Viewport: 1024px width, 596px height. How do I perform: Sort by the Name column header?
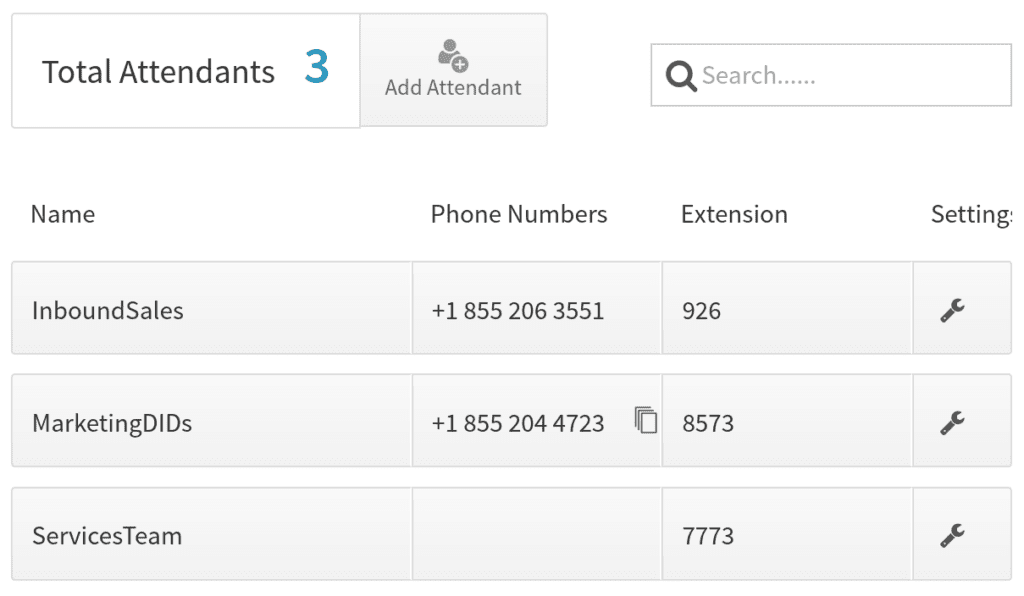click(63, 214)
